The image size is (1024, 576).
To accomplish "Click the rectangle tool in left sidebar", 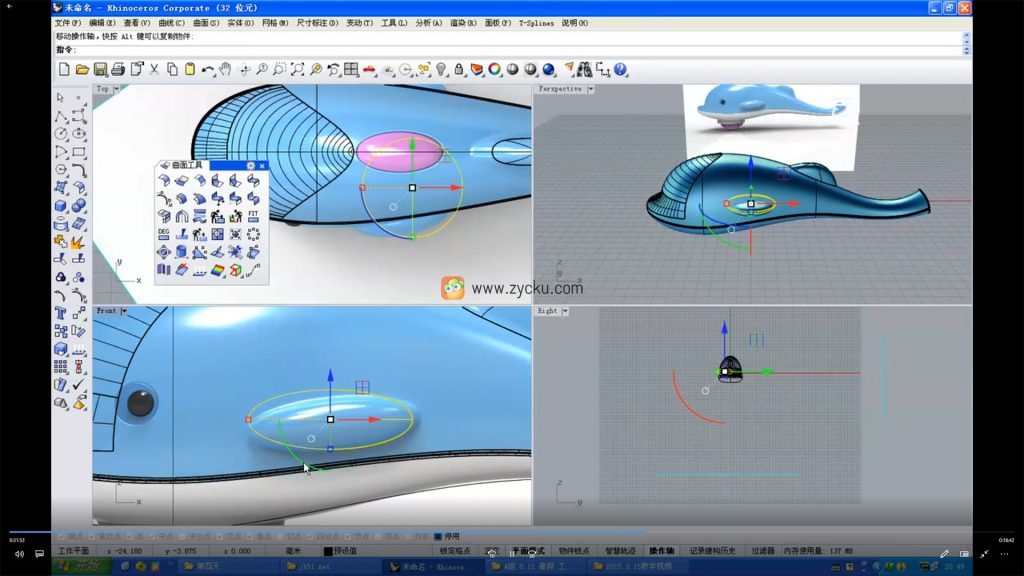I will (78, 152).
